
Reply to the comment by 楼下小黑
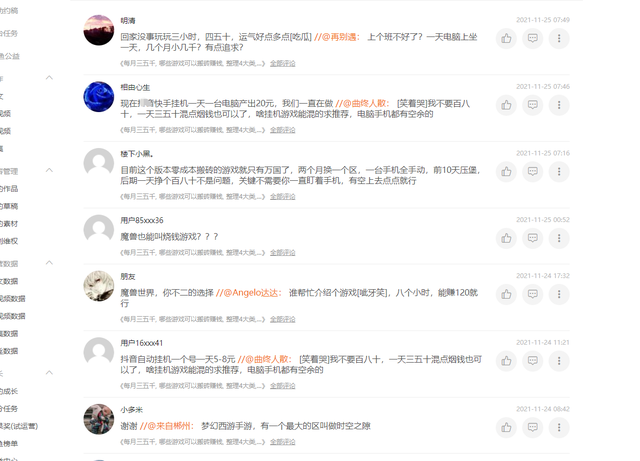[x=533, y=171]
